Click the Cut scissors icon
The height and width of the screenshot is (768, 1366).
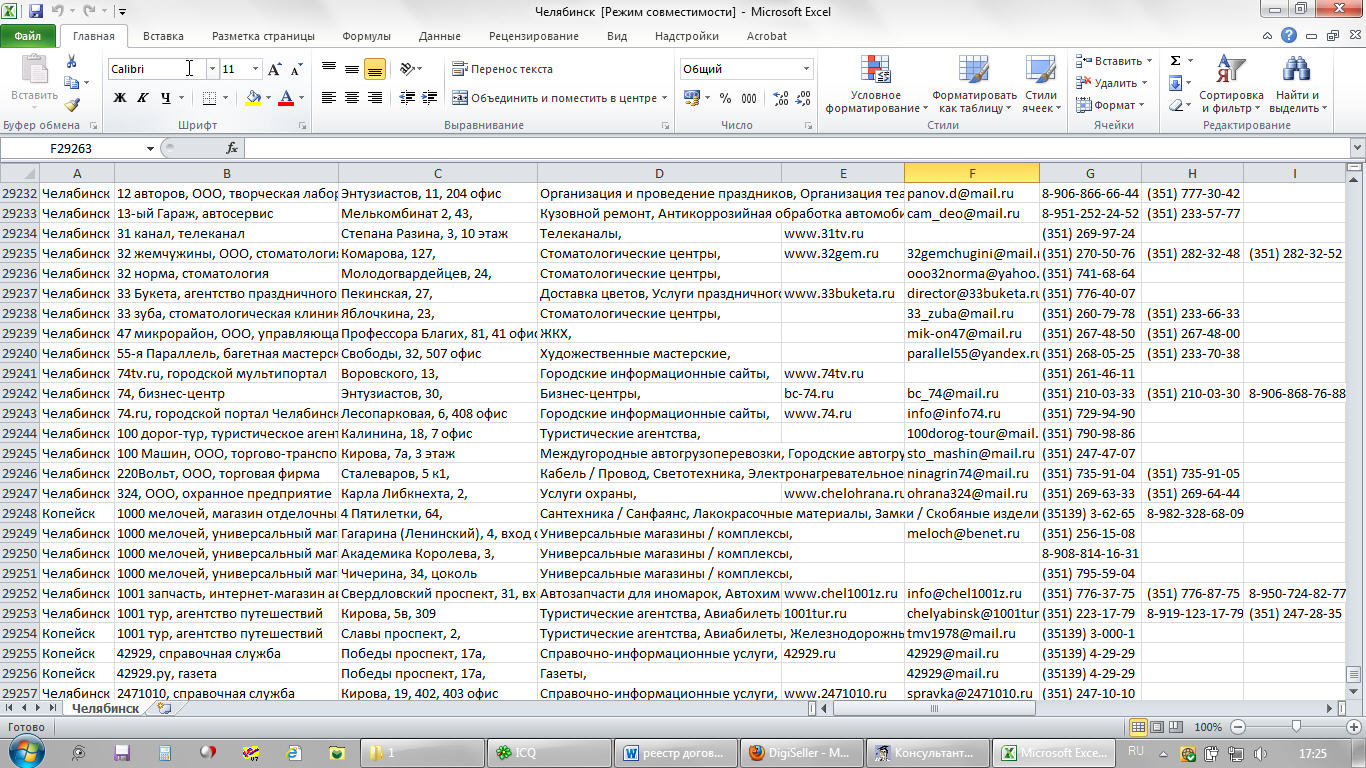71,60
